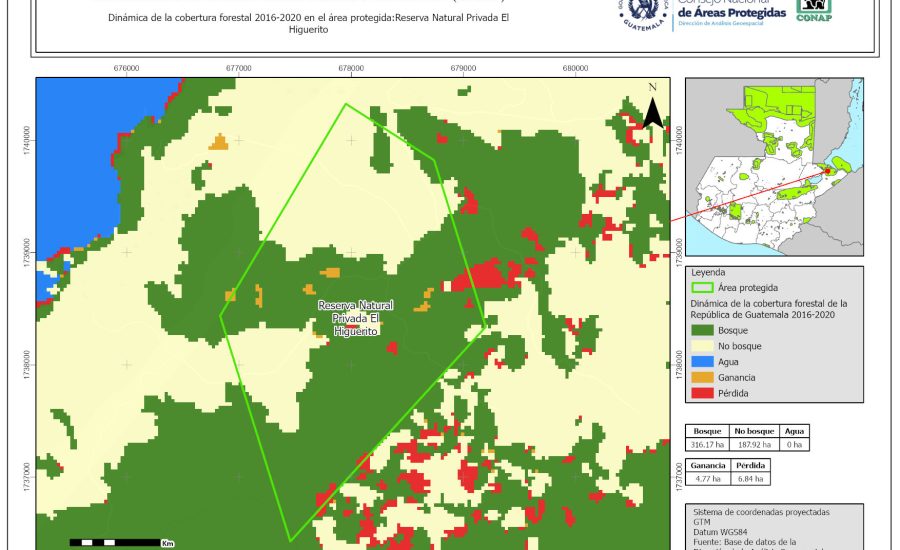Click the north arrow on the map
The image size is (900, 550).
click(652, 108)
